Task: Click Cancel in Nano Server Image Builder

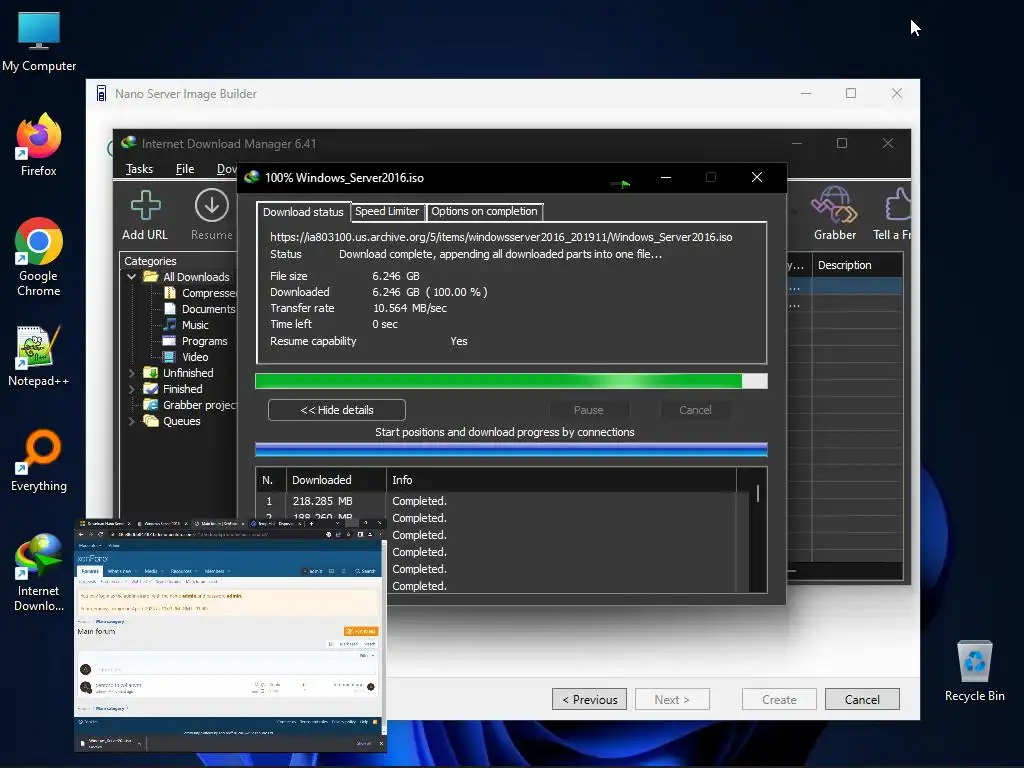Action: click(862, 699)
